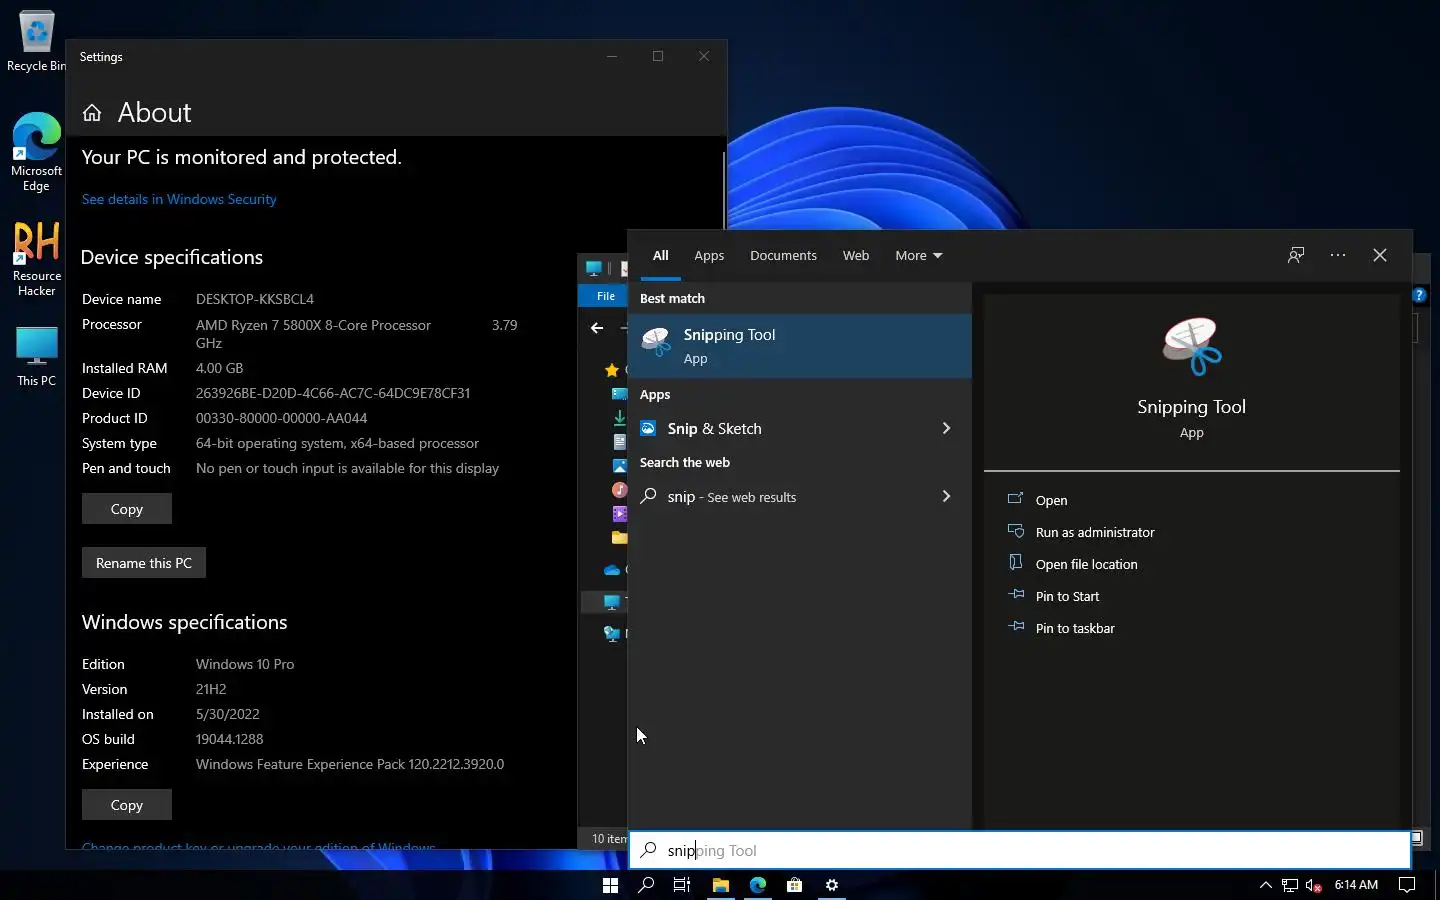Expand Snip & Sketch result chevron
This screenshot has width=1440, height=900.
pyautogui.click(x=946, y=428)
